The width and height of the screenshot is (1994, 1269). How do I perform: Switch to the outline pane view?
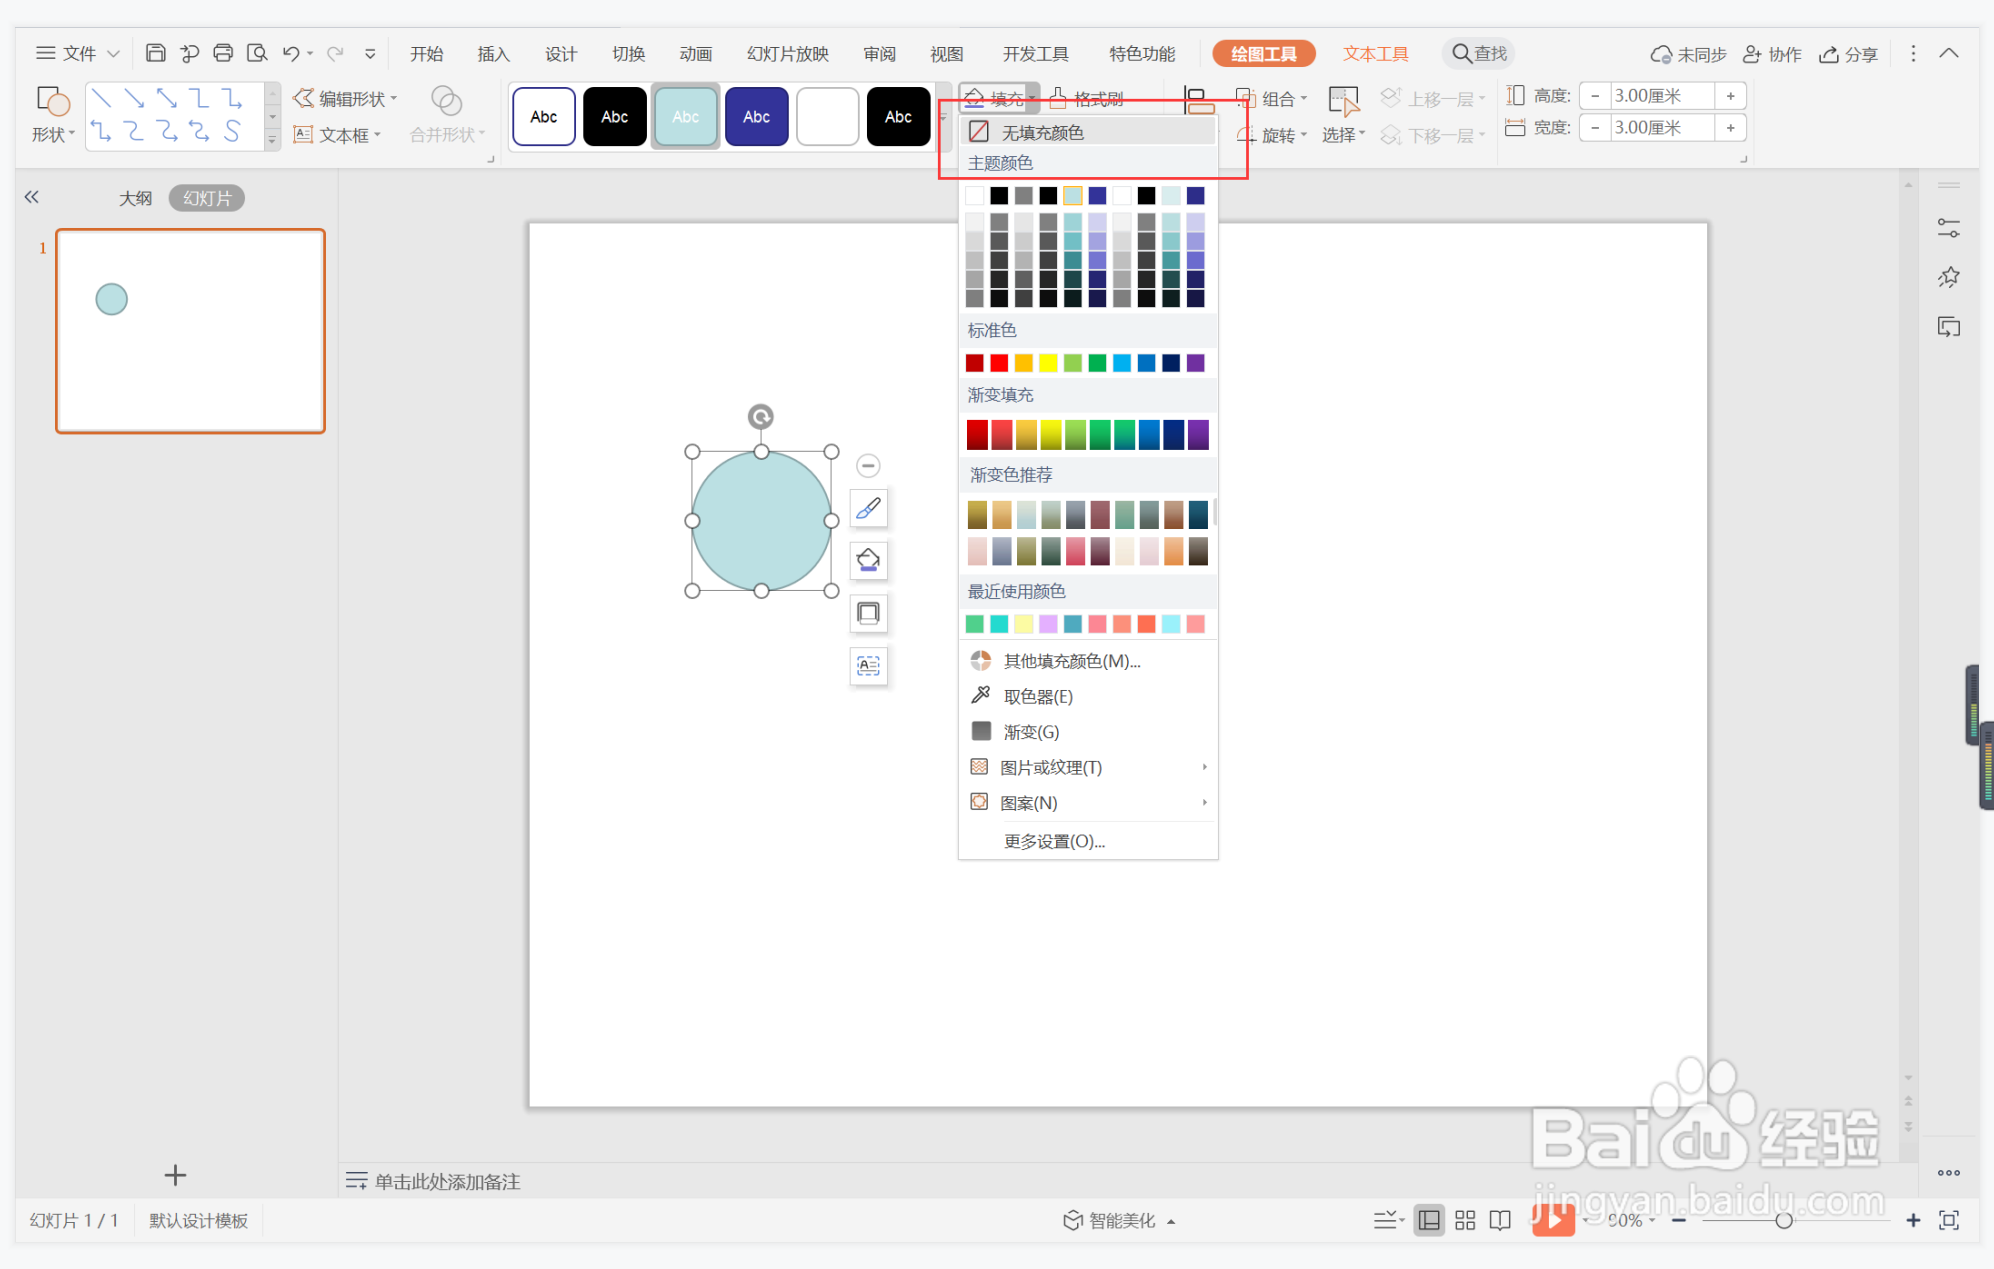click(135, 198)
